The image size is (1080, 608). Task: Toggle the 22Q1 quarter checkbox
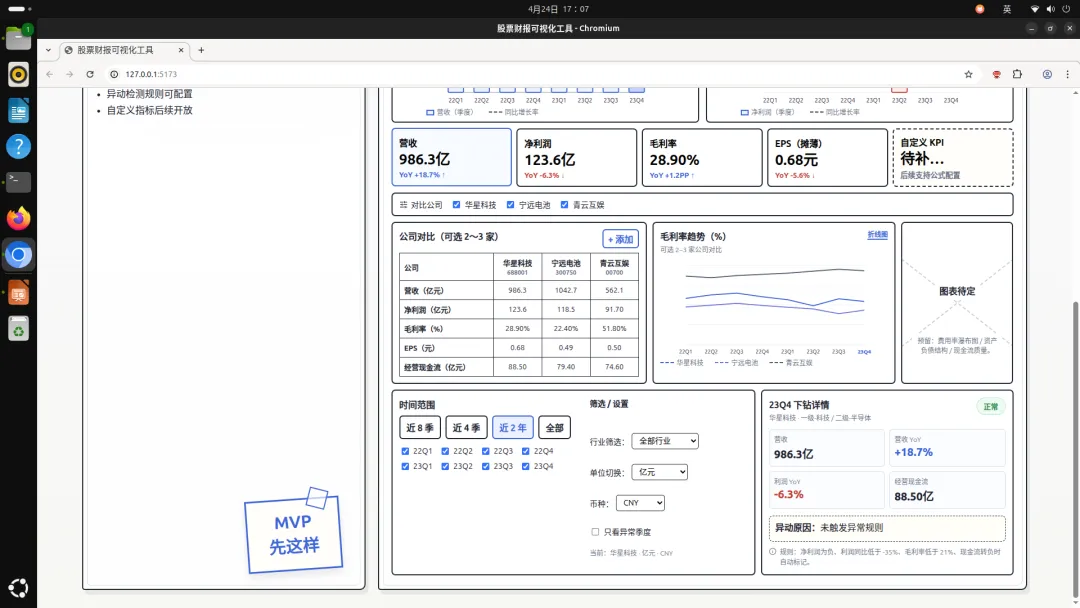pyautogui.click(x=405, y=451)
